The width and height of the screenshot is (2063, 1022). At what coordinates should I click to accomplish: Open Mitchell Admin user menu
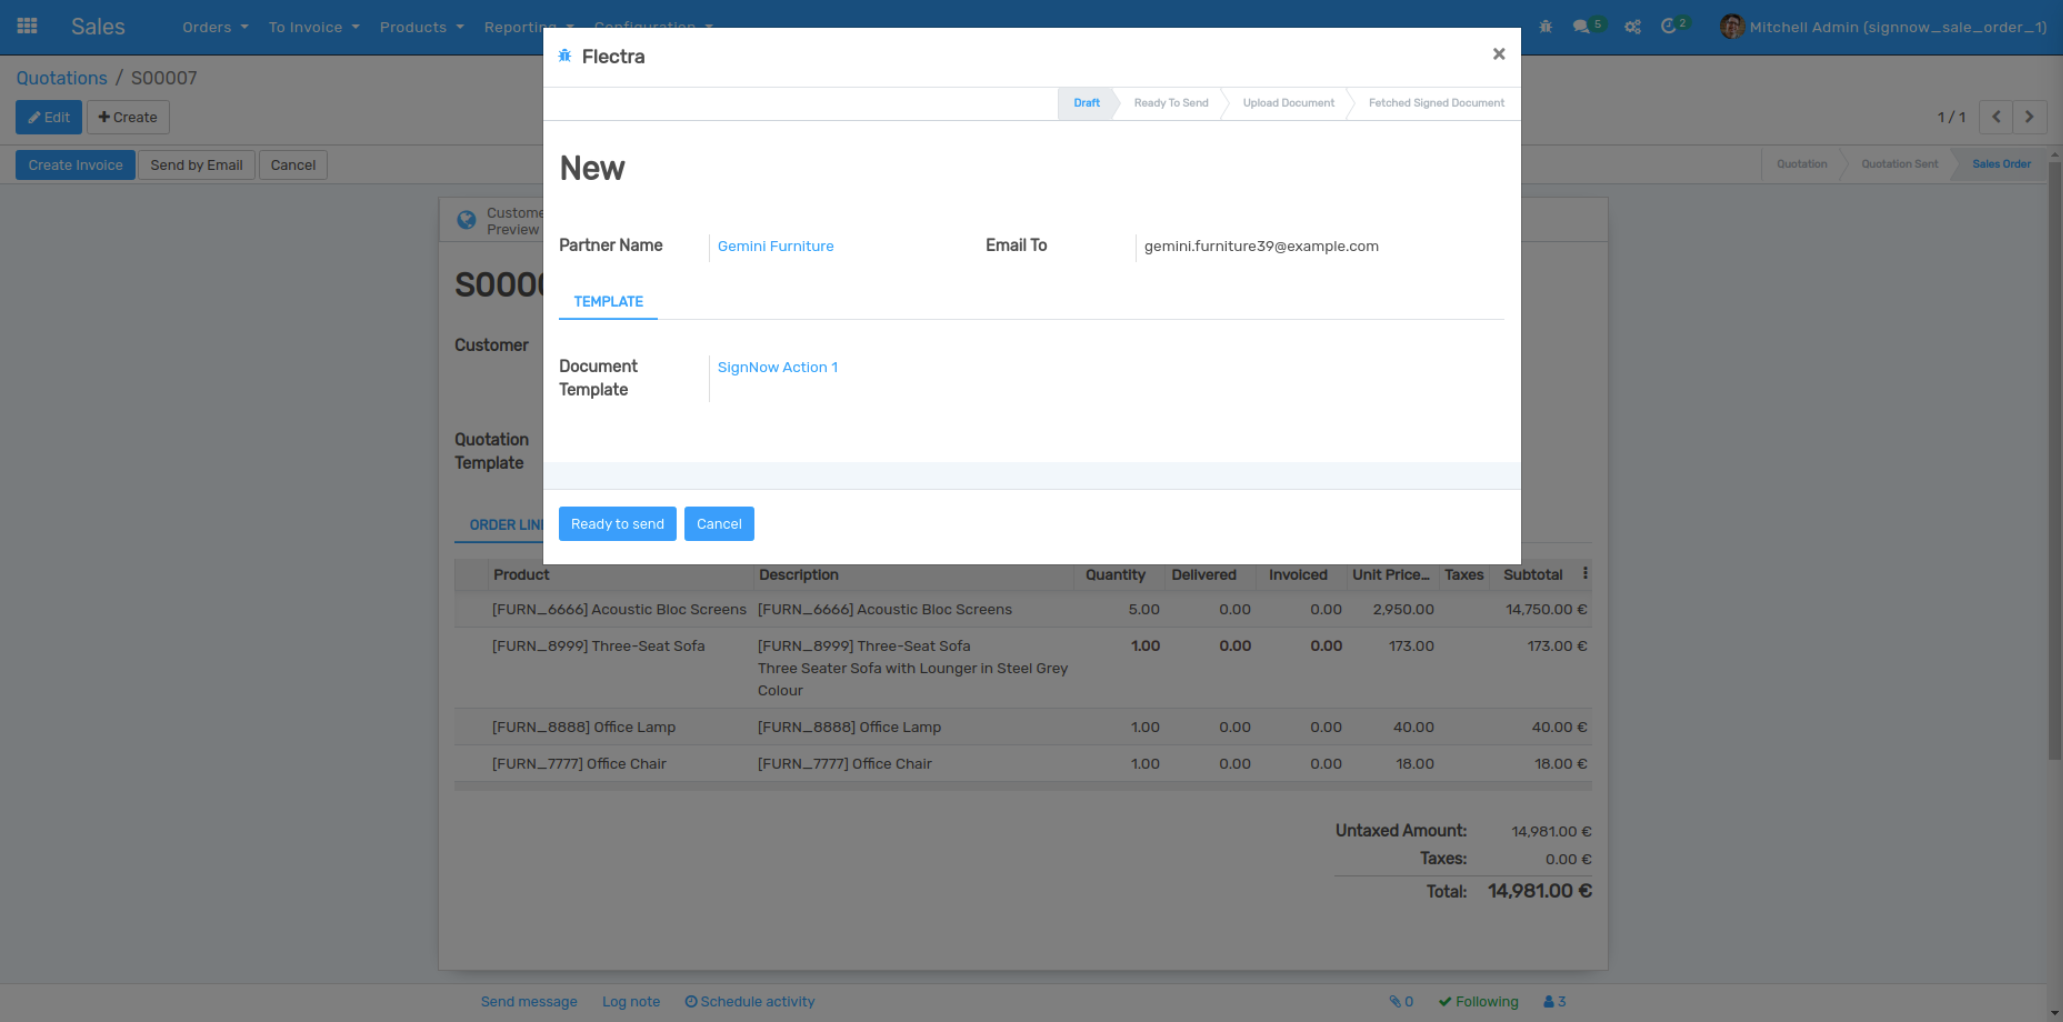pos(1883,27)
